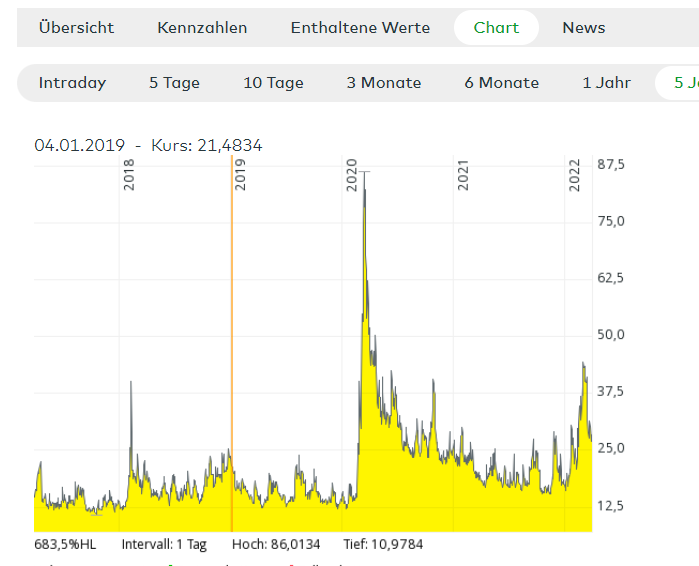
Task: Choose the 5 Tage range
Action: pos(175,83)
